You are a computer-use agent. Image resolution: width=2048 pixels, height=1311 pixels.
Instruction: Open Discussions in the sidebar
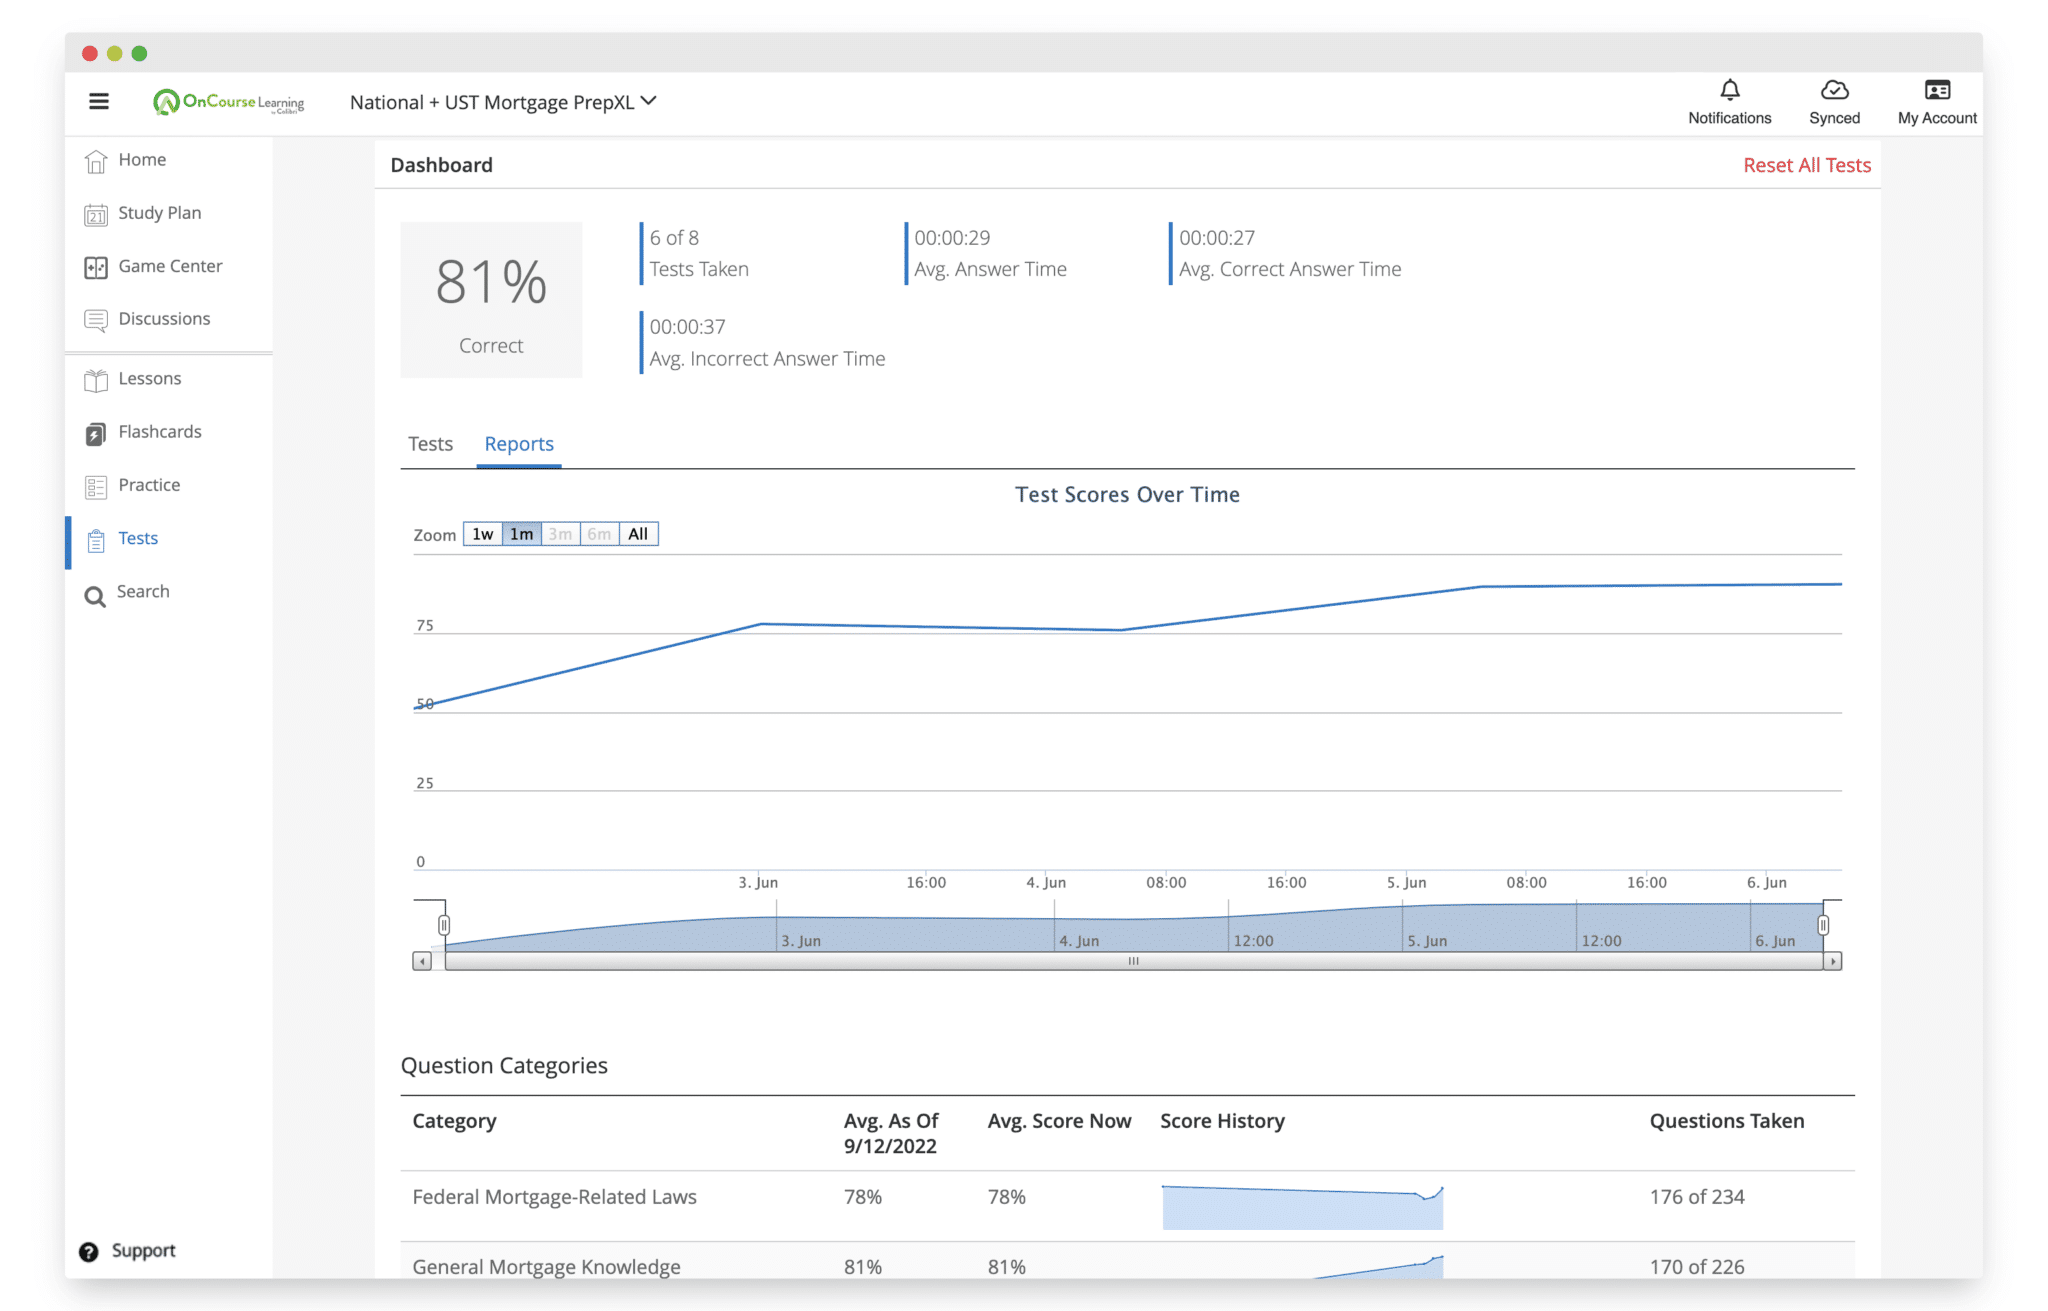(164, 319)
